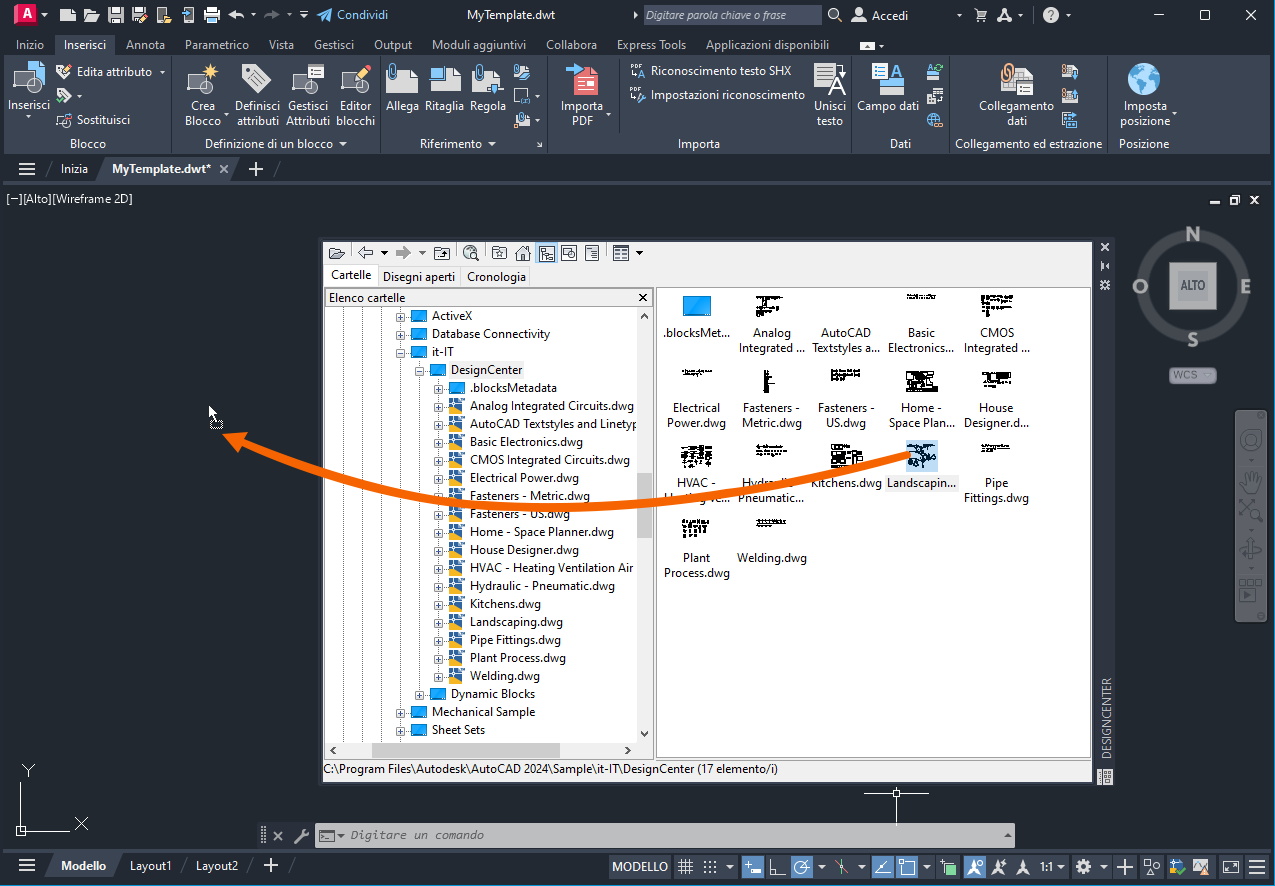Toggle polar tracking in status bar
The height and width of the screenshot is (886, 1275).
coord(801,866)
